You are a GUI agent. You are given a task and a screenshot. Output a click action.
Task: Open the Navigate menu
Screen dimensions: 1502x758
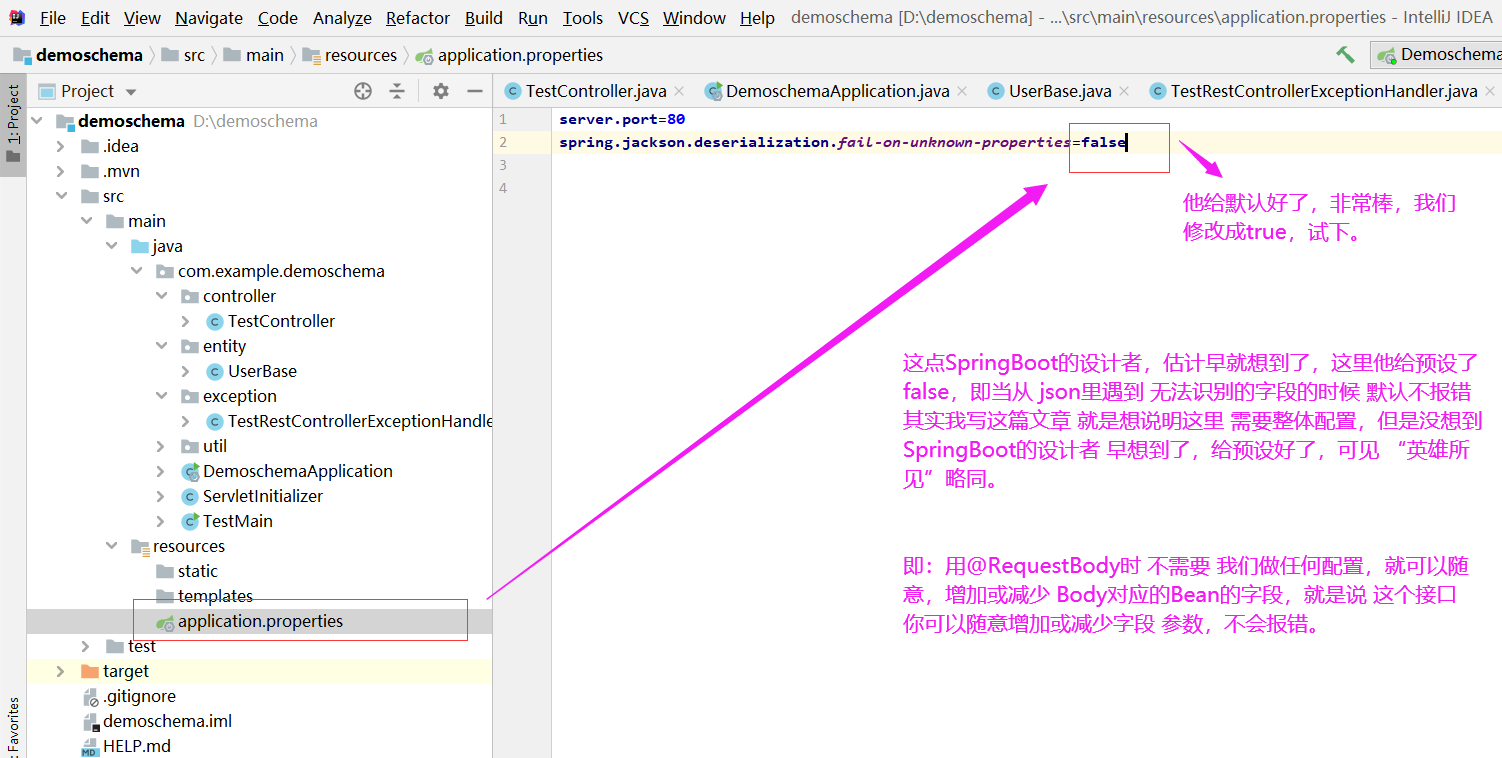pyautogui.click(x=208, y=17)
